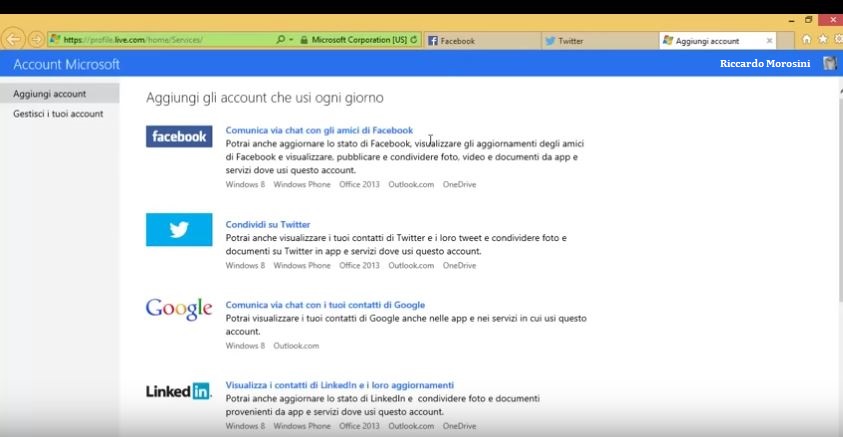843x437 pixels.
Task: Click the Google logo
Action: (x=179, y=309)
